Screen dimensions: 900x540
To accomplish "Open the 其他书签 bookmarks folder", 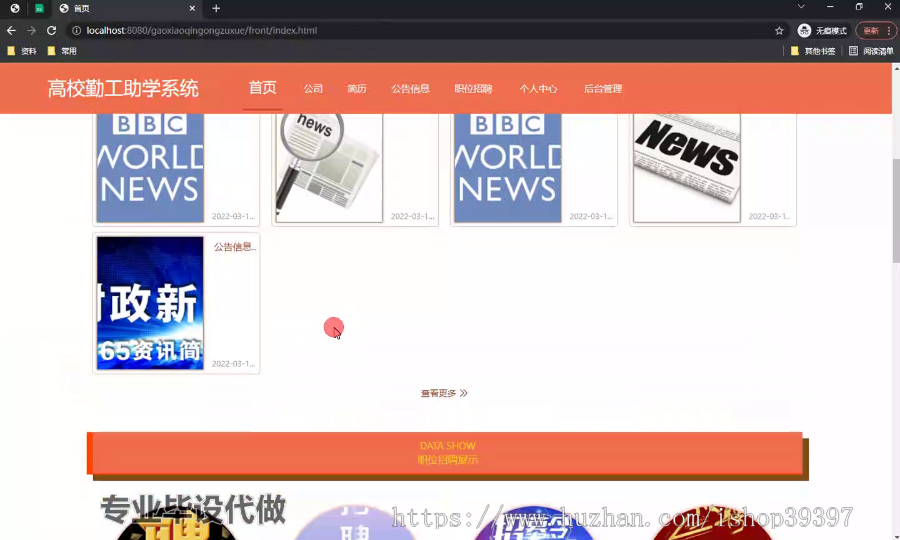I will point(813,51).
